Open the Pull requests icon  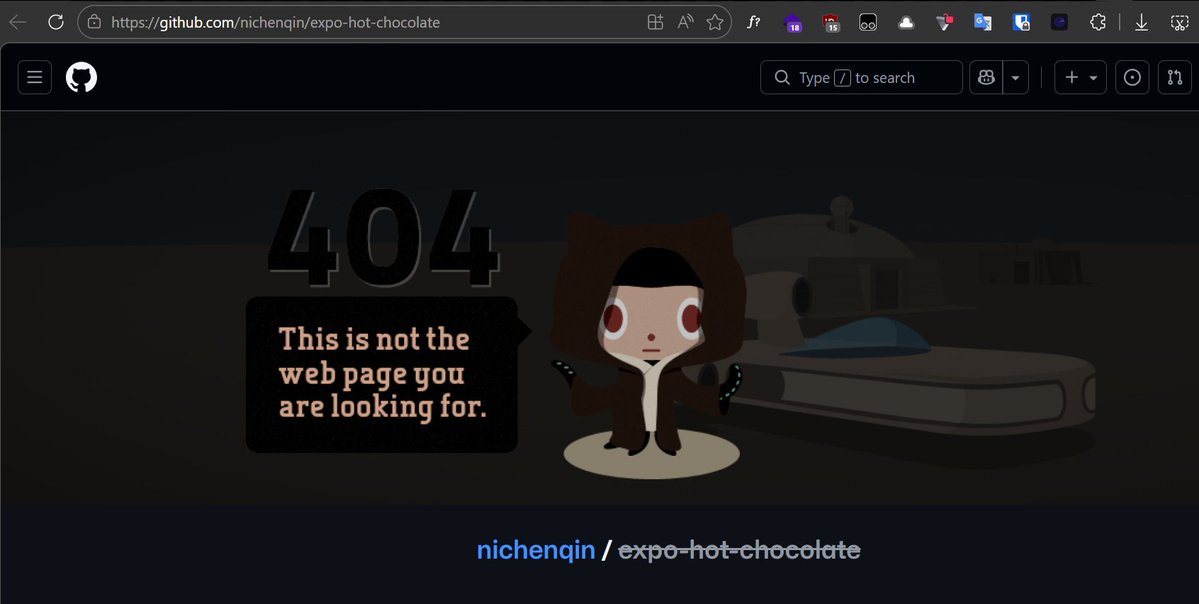click(x=1175, y=77)
